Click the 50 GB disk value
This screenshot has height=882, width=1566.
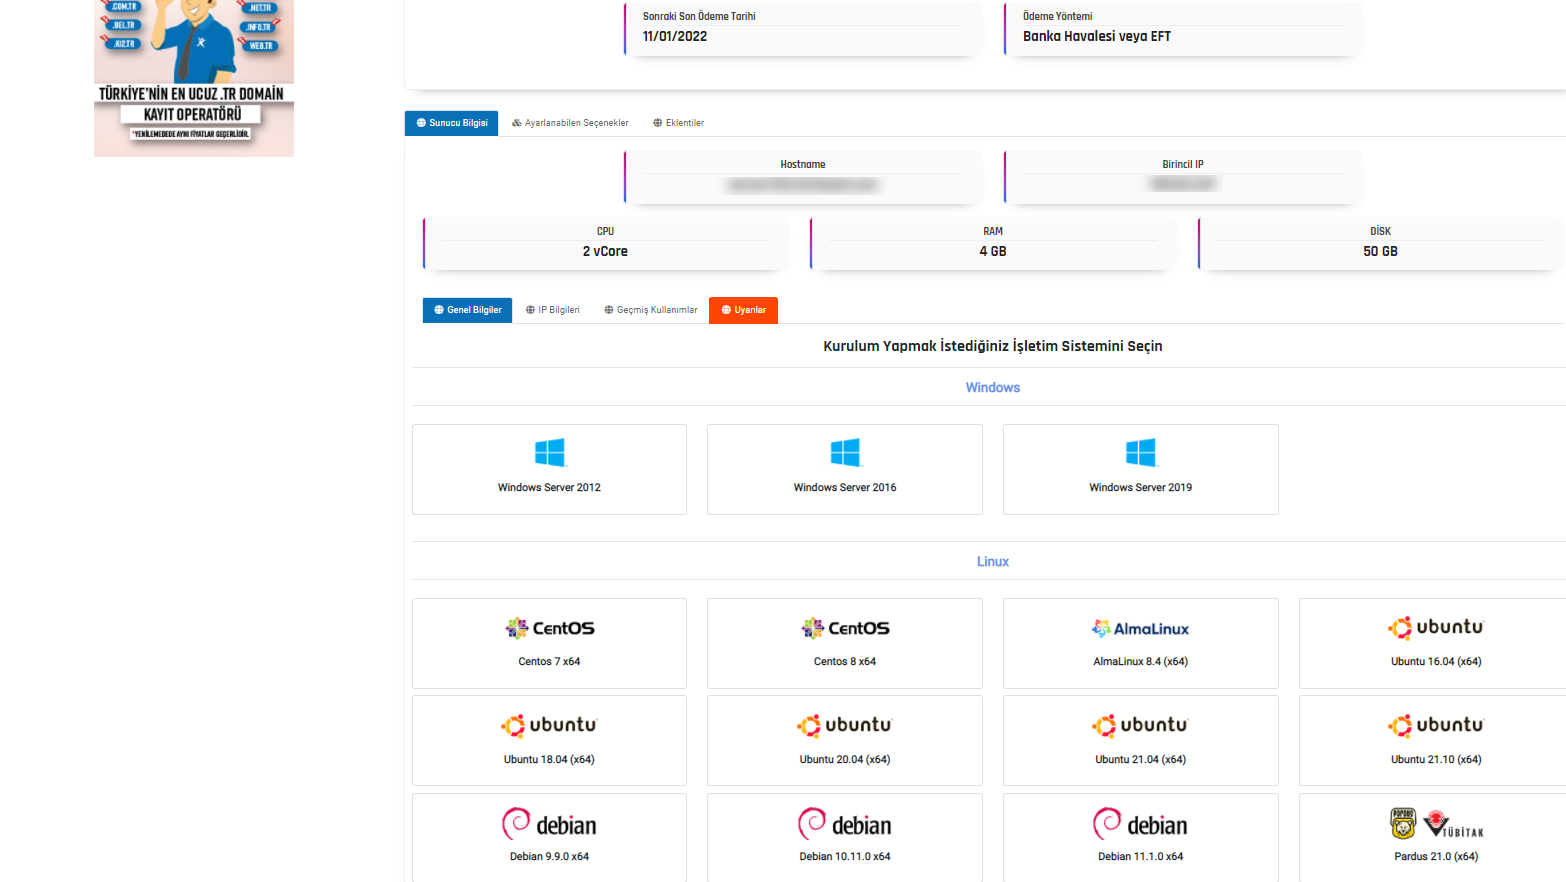coord(1380,252)
